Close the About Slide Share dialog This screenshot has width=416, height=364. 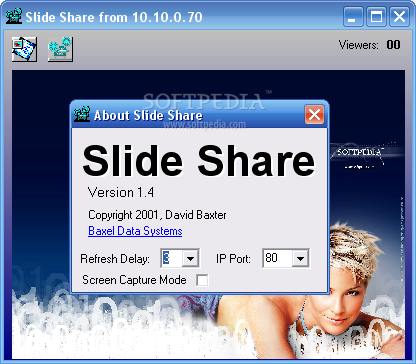click(x=314, y=115)
